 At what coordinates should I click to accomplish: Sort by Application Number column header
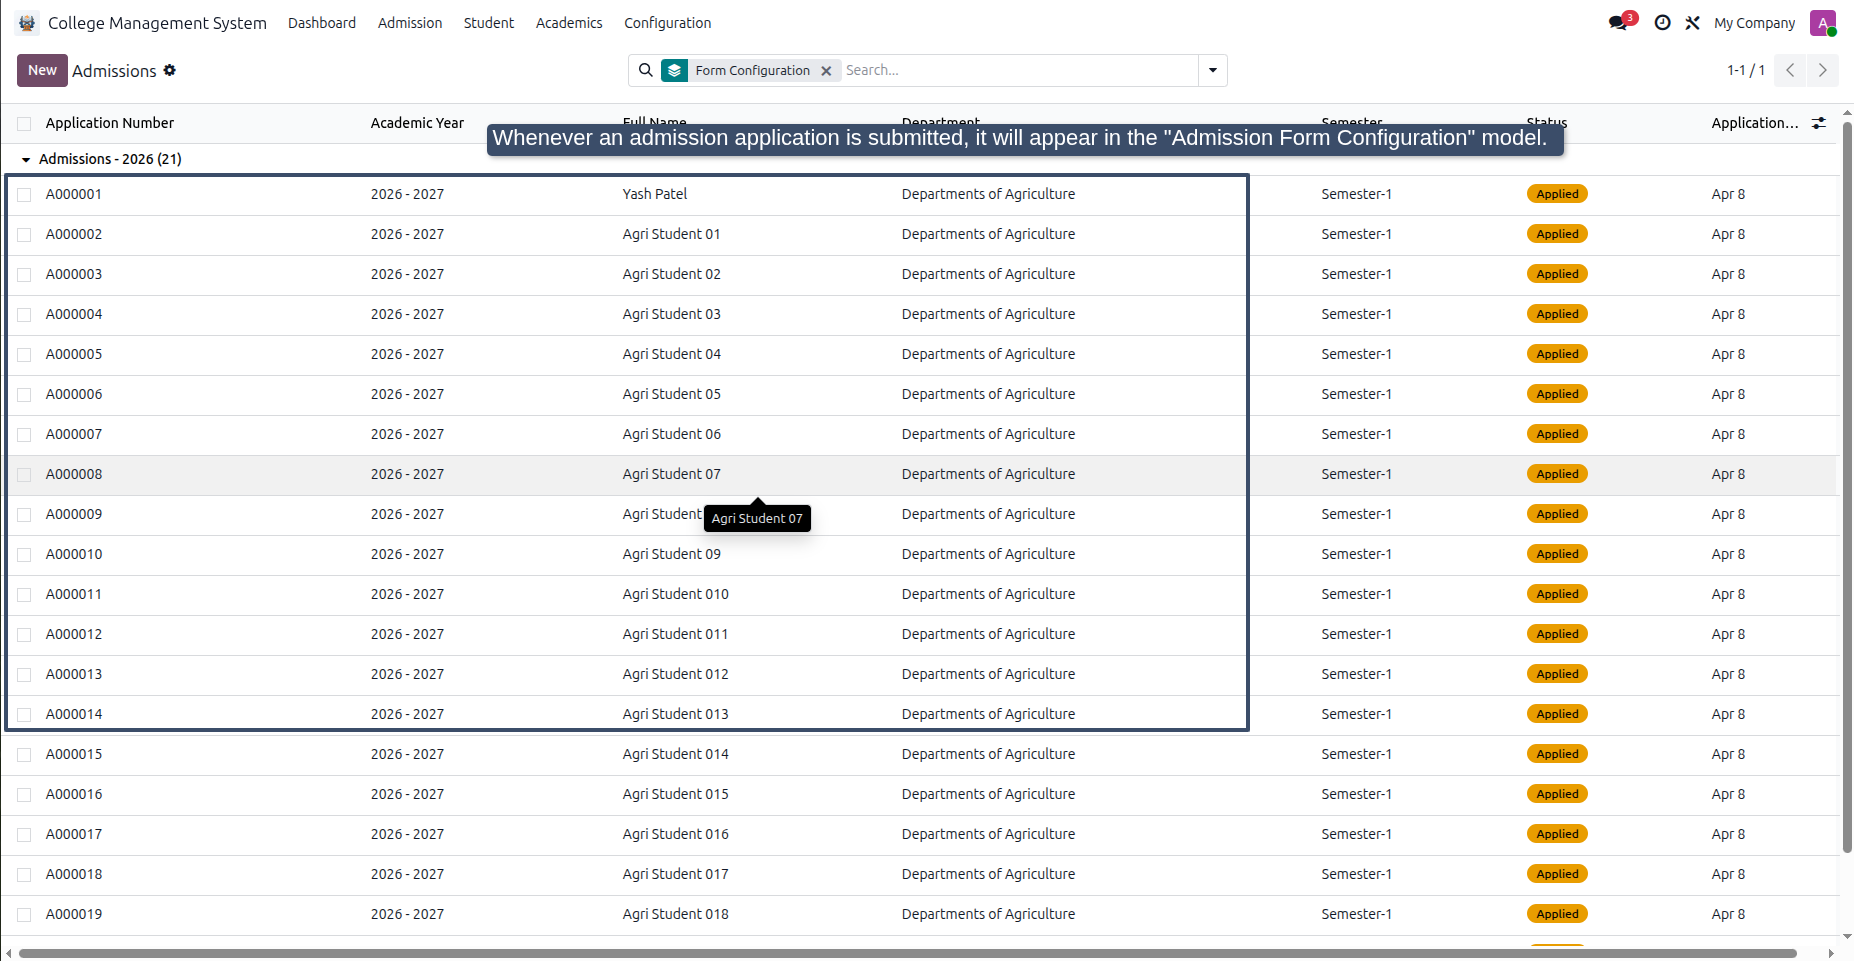click(110, 123)
